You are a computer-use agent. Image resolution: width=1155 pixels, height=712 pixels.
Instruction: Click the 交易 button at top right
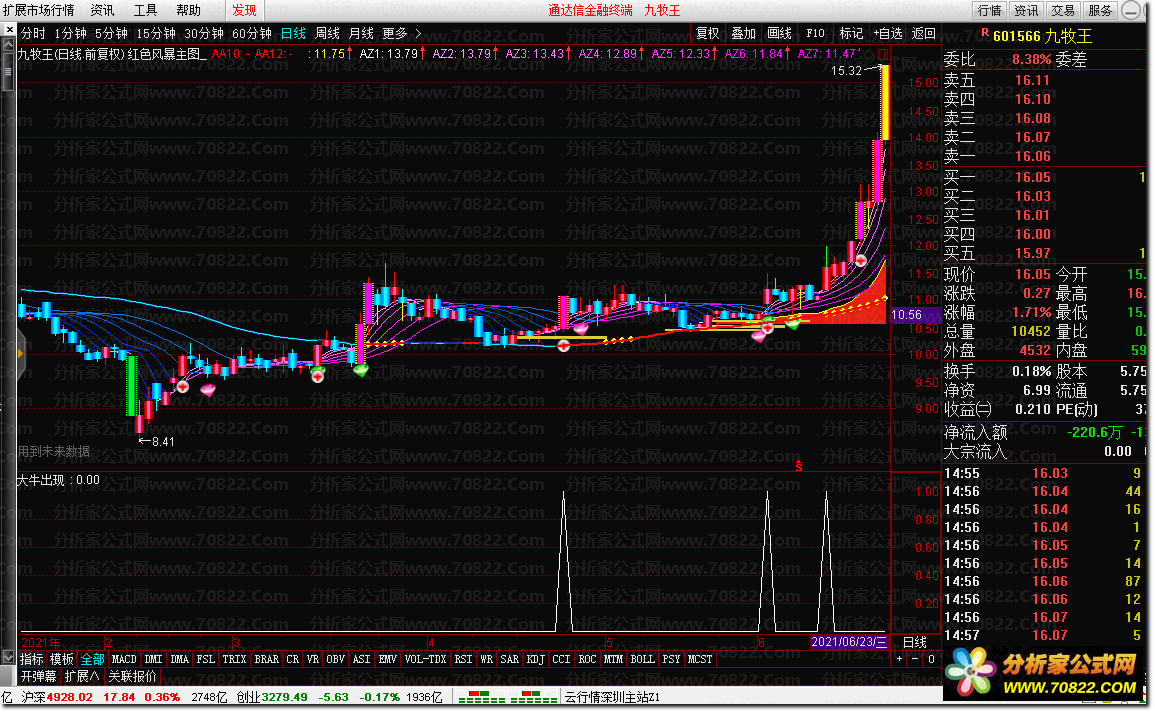tap(1063, 10)
